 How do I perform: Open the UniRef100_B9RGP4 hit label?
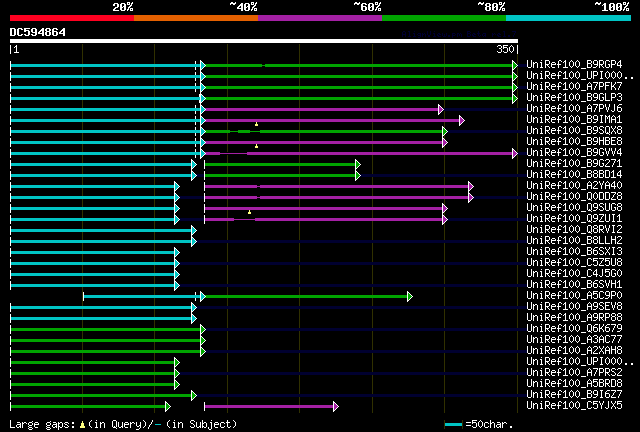tap(574, 64)
